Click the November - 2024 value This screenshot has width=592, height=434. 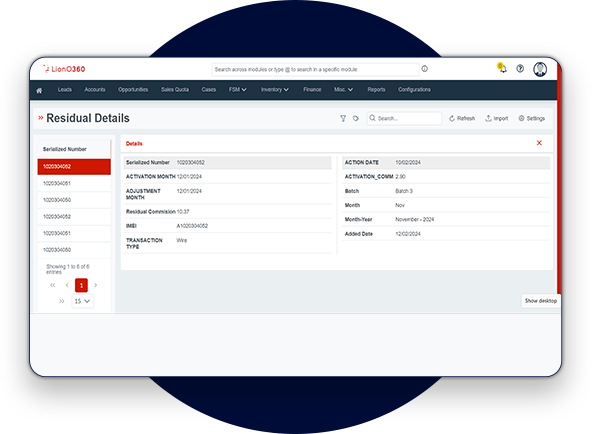coord(415,220)
